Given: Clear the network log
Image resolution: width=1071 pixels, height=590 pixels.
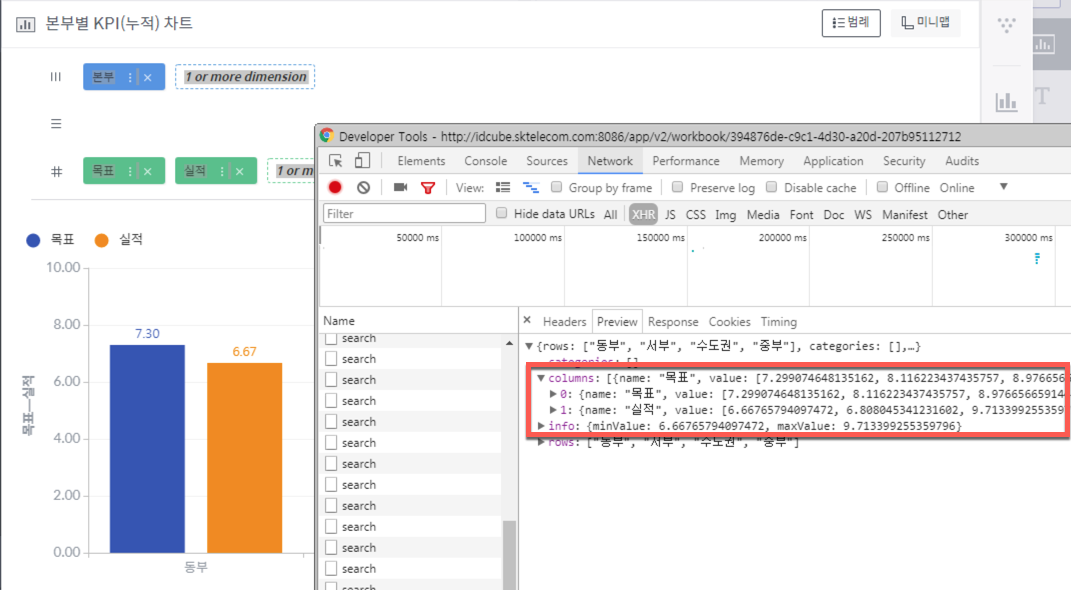Looking at the screenshot, I should pos(363,187).
